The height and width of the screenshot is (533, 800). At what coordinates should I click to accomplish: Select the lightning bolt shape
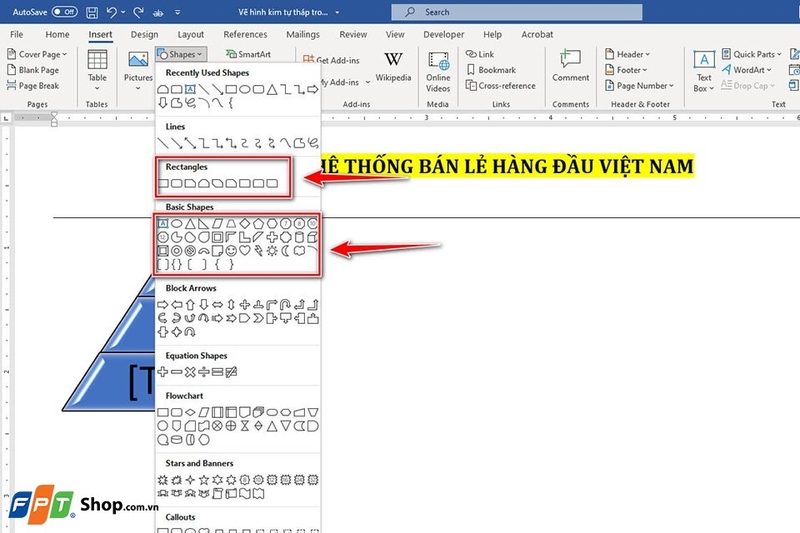[258, 250]
